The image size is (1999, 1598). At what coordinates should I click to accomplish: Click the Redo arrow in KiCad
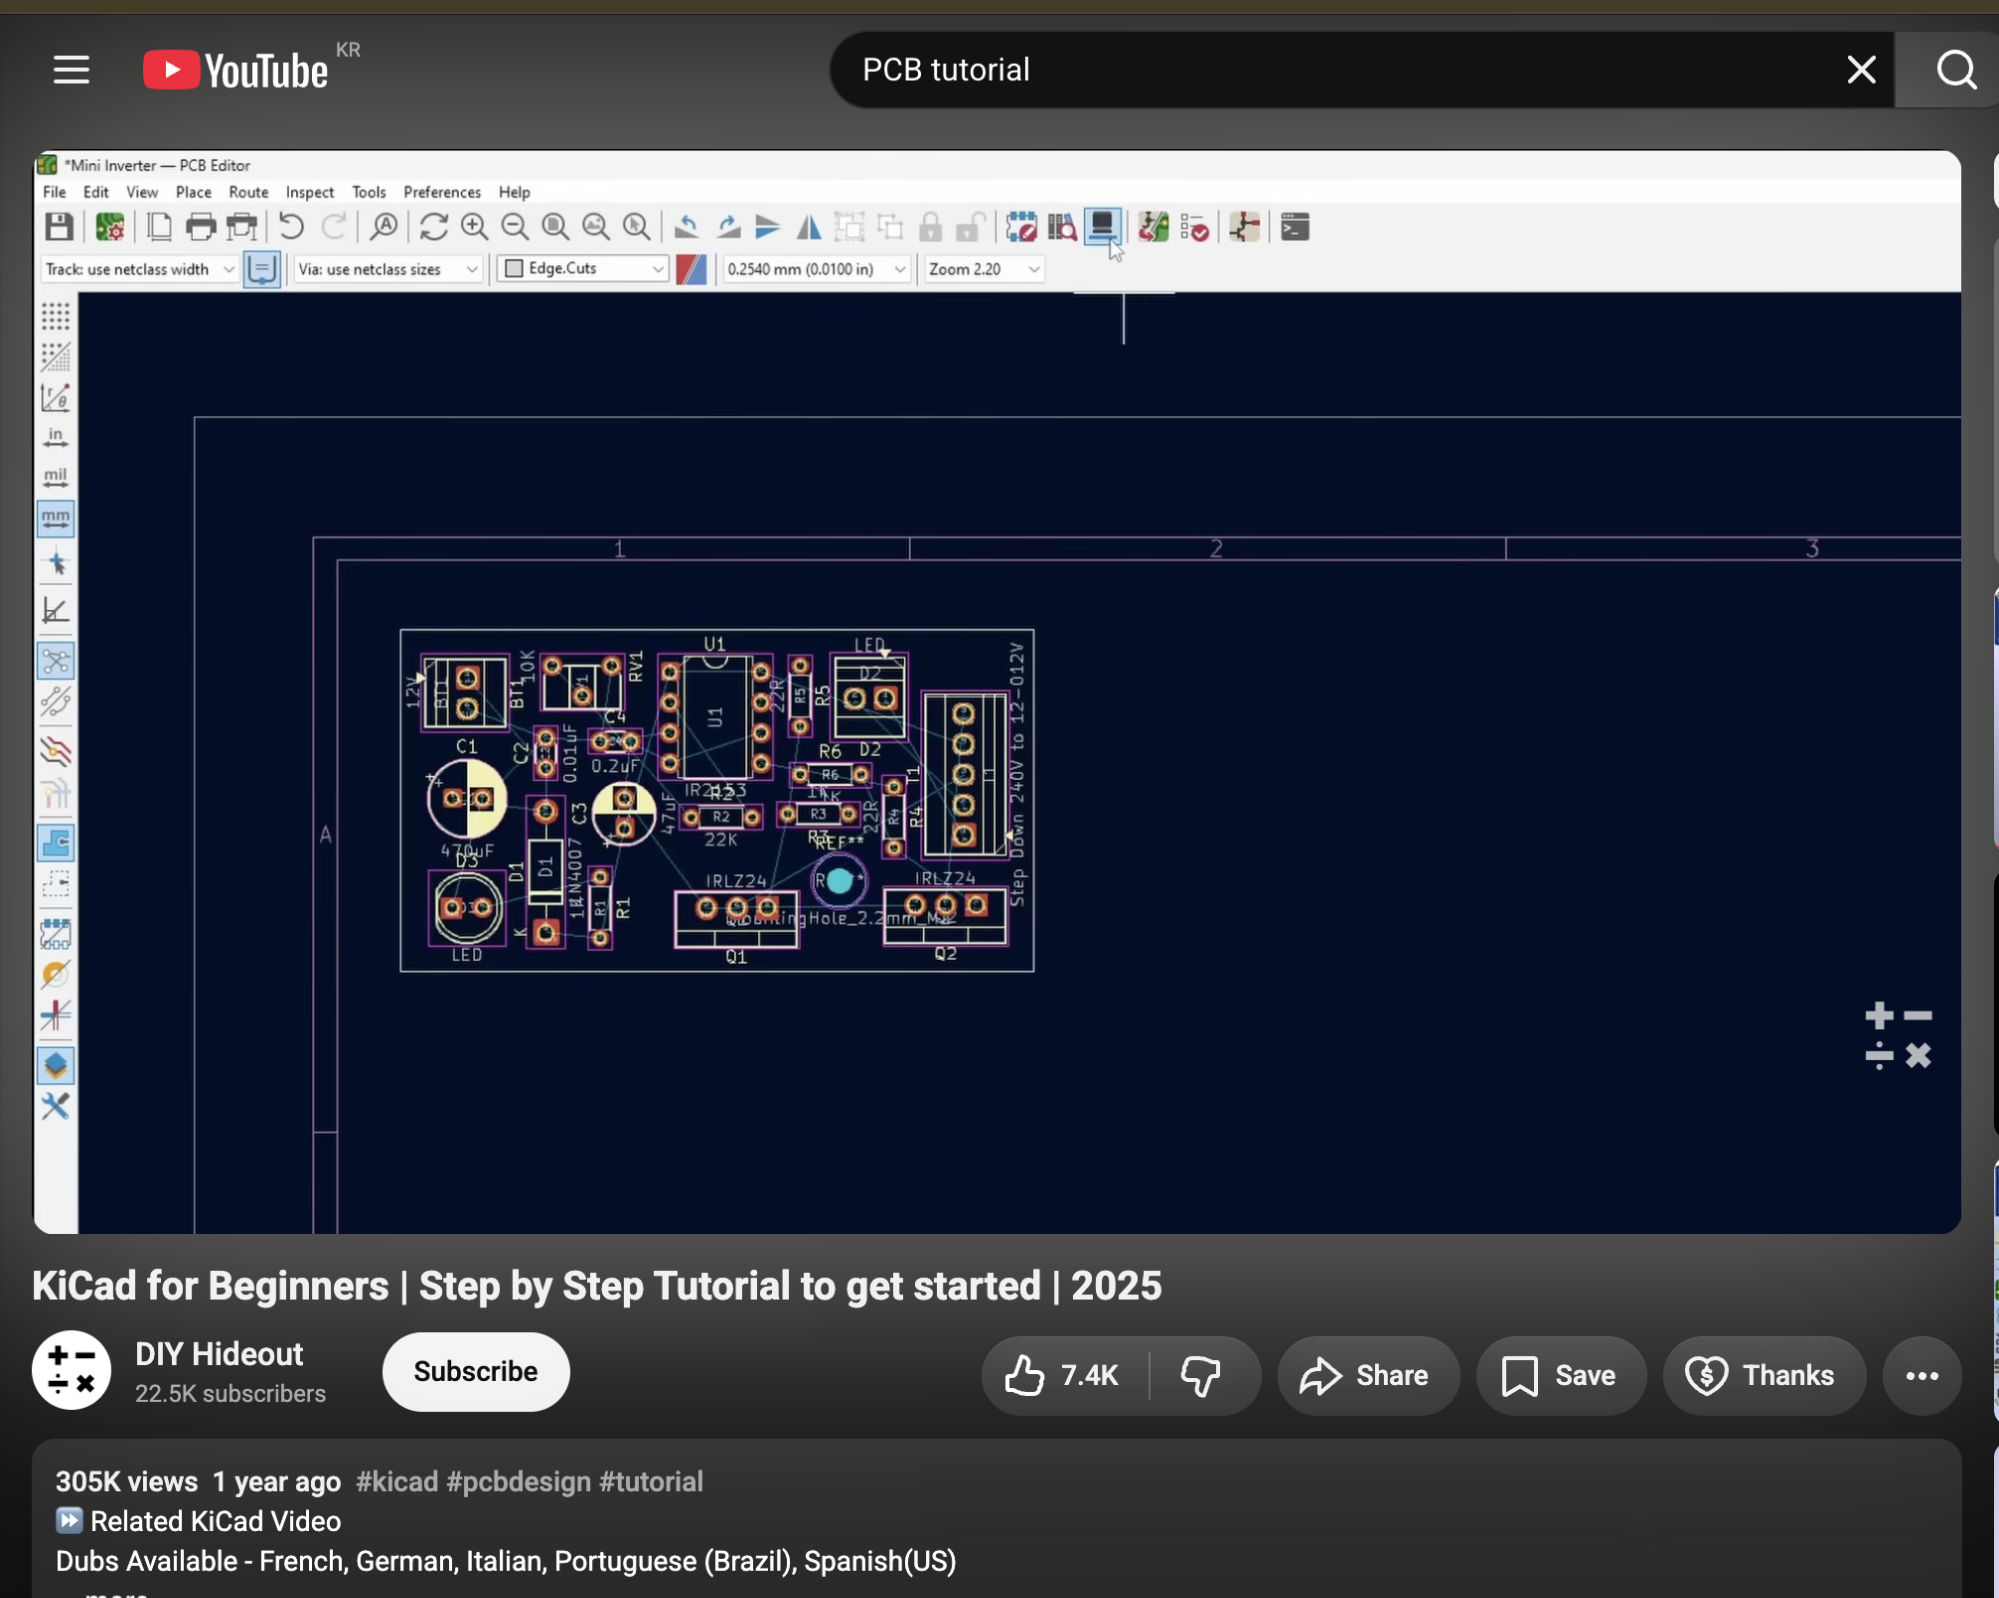[x=333, y=227]
